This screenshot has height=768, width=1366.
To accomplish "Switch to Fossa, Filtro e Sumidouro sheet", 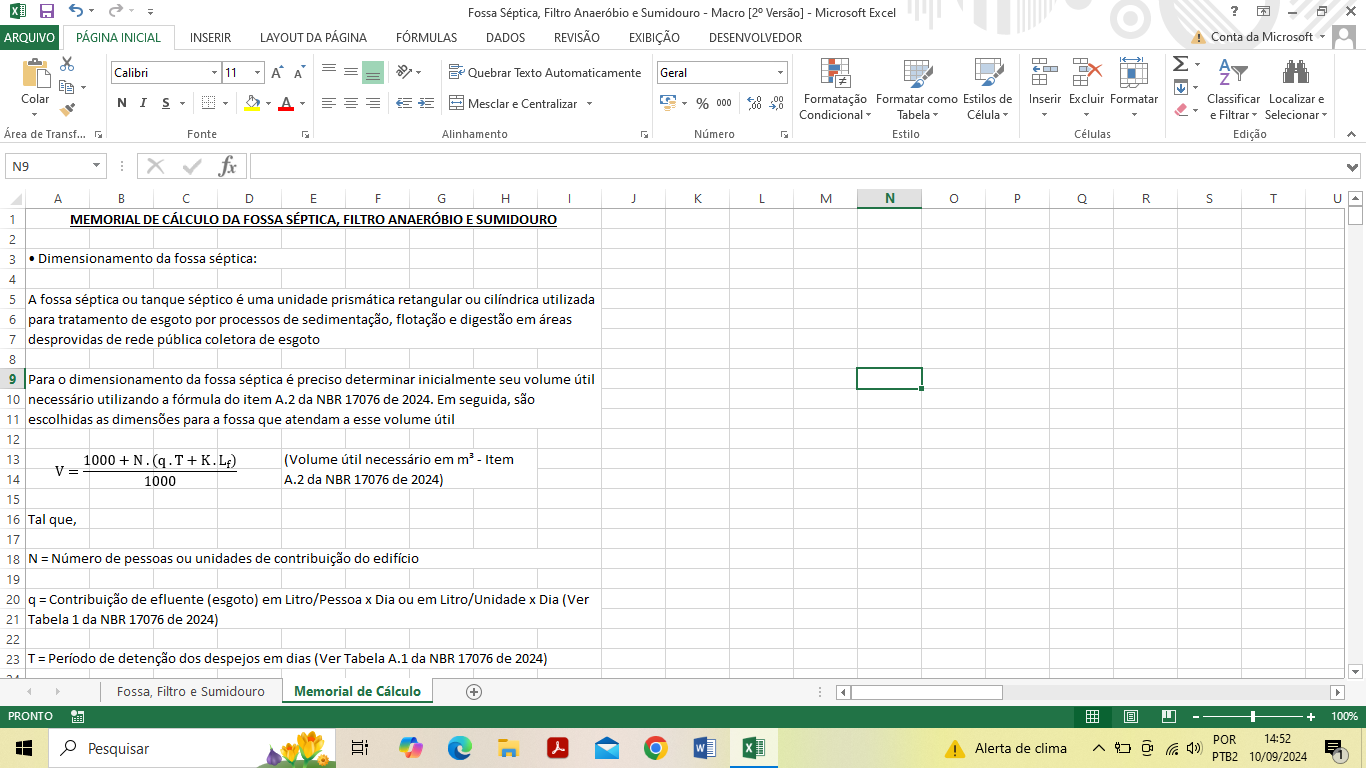I will pos(190,691).
